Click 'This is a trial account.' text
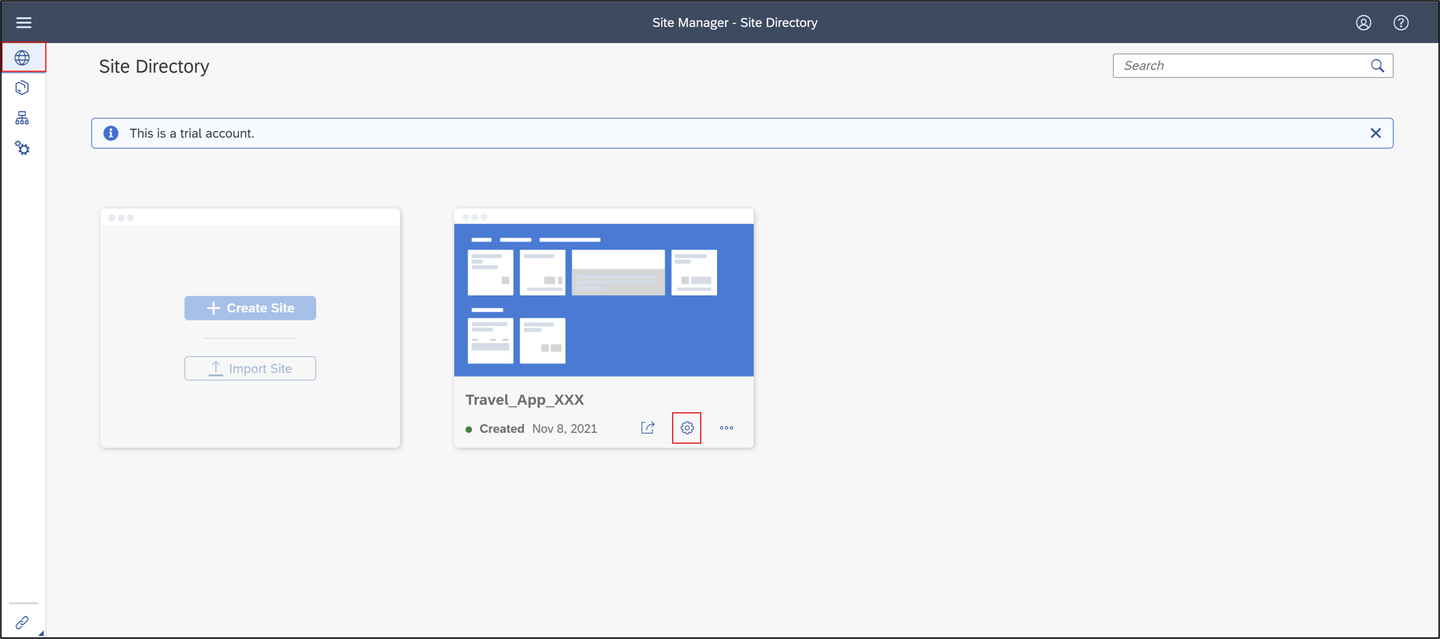 click(192, 133)
